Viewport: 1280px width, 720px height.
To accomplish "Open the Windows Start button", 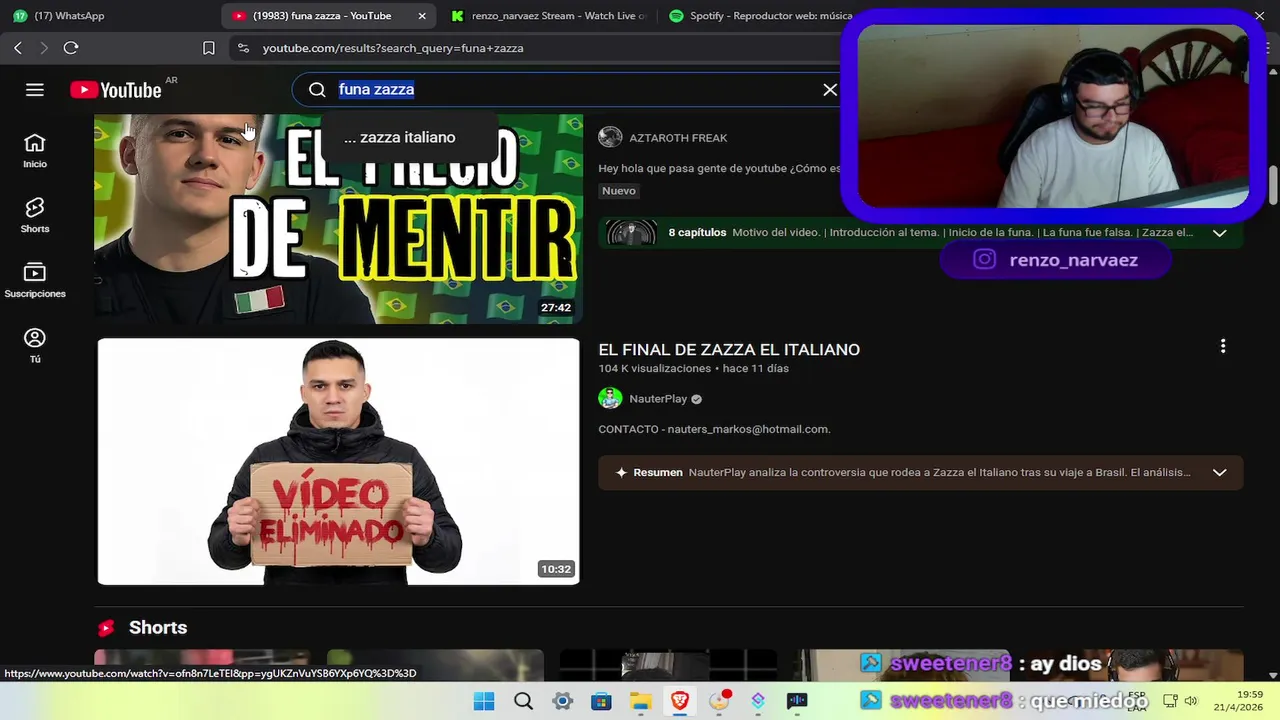I will (484, 701).
